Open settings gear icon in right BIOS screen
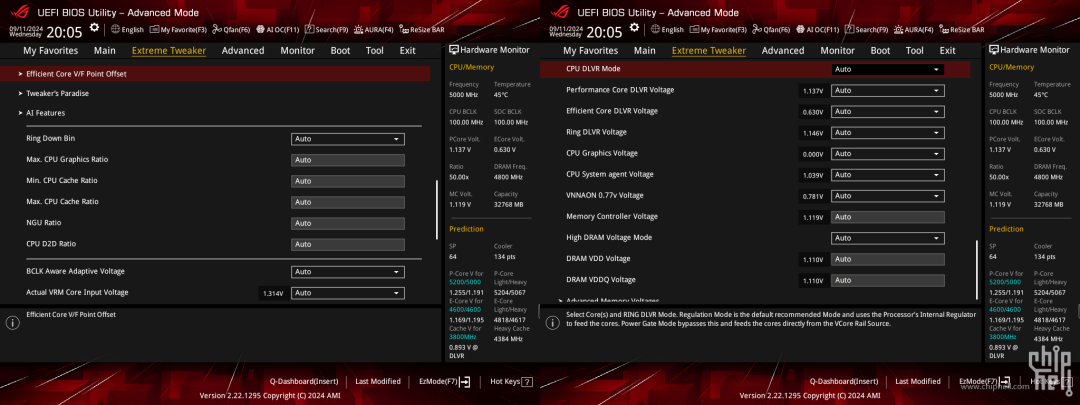Viewport: 1080px width, 405px height. [634, 28]
